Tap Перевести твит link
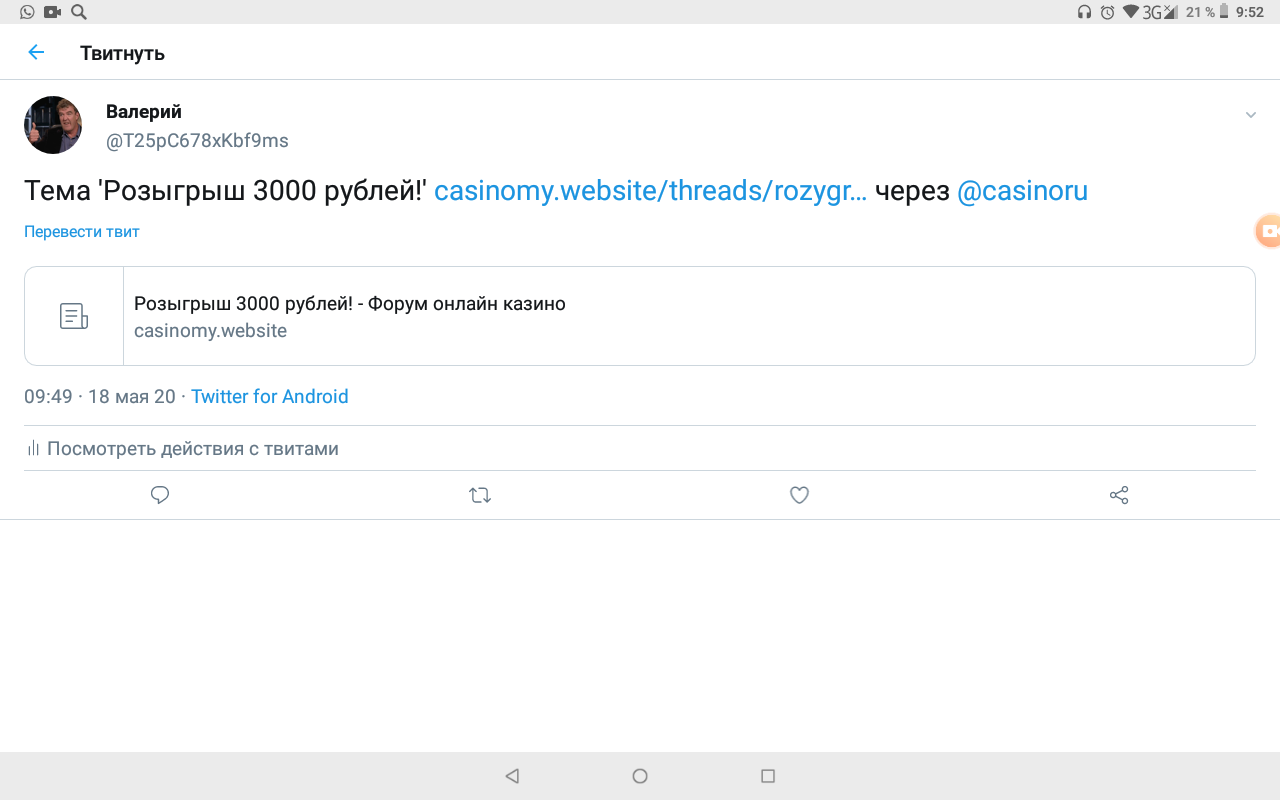This screenshot has width=1280, height=800. pos(82,232)
